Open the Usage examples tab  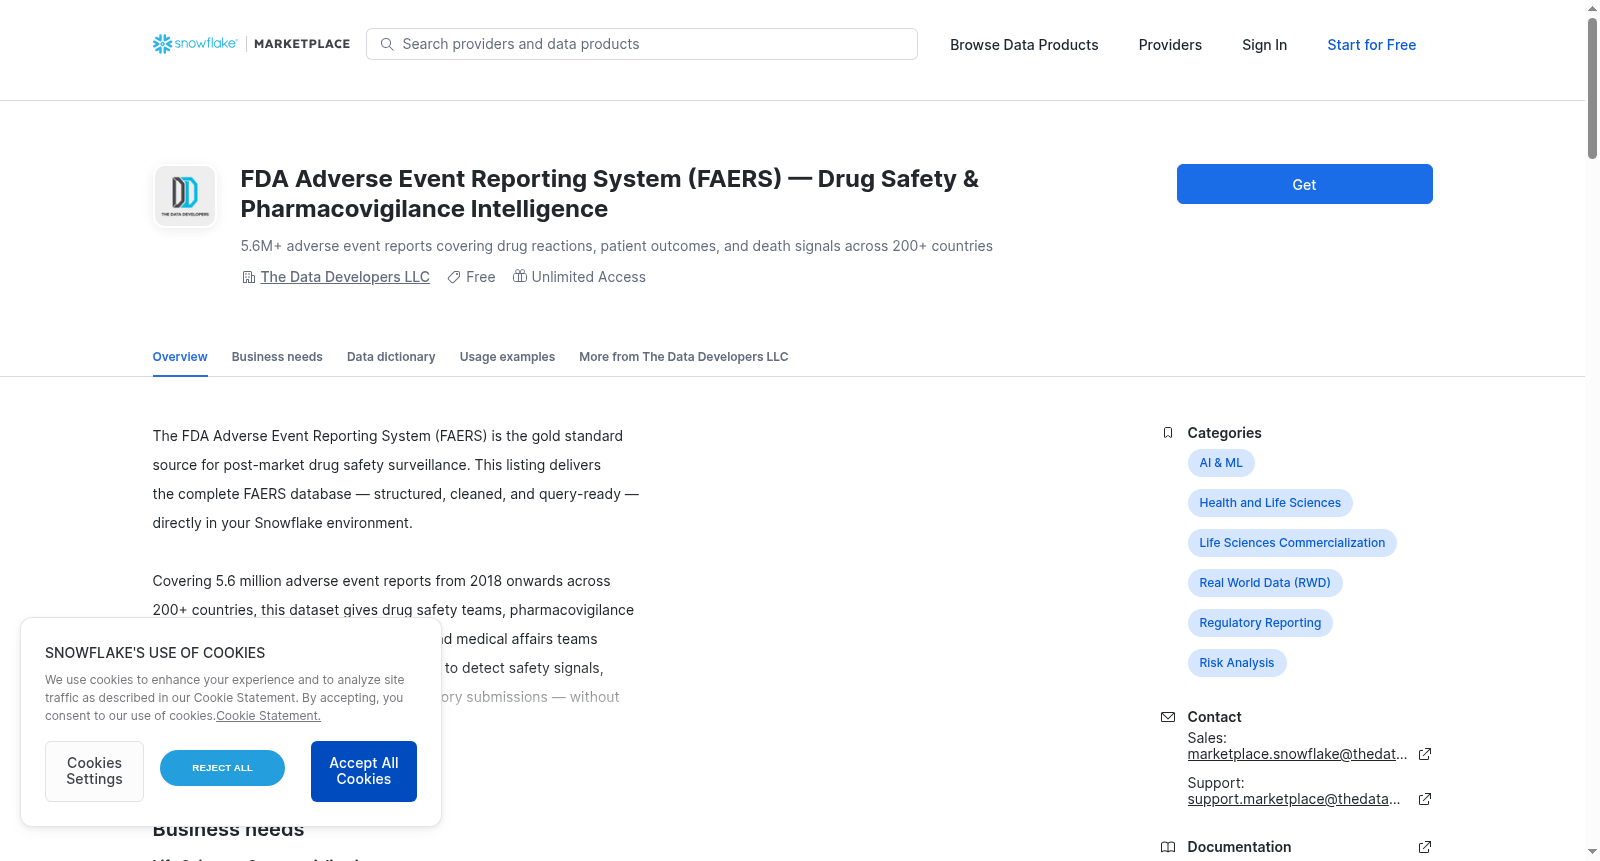(507, 357)
